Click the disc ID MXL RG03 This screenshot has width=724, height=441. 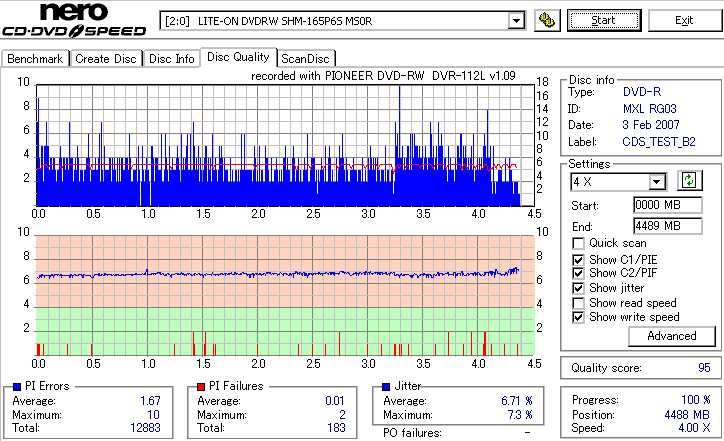click(x=650, y=109)
